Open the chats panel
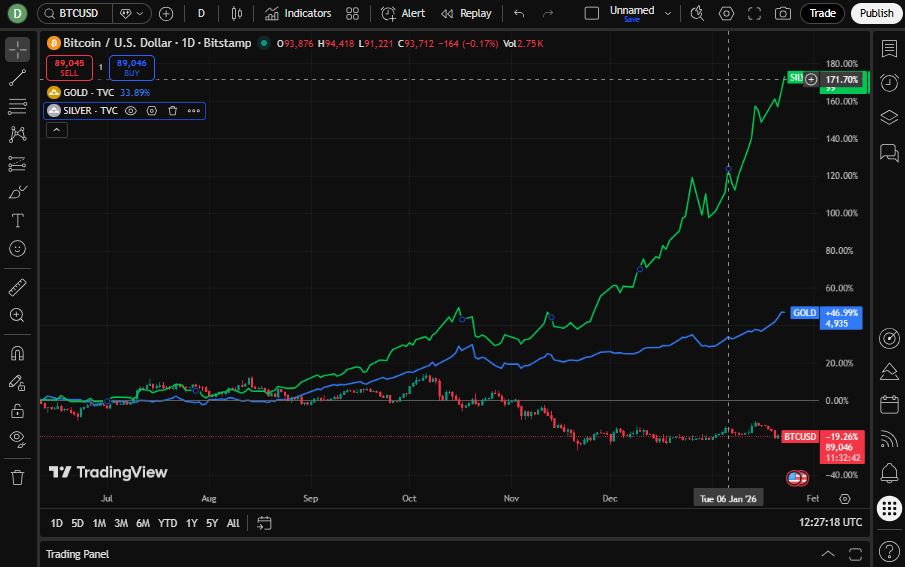 (x=889, y=152)
